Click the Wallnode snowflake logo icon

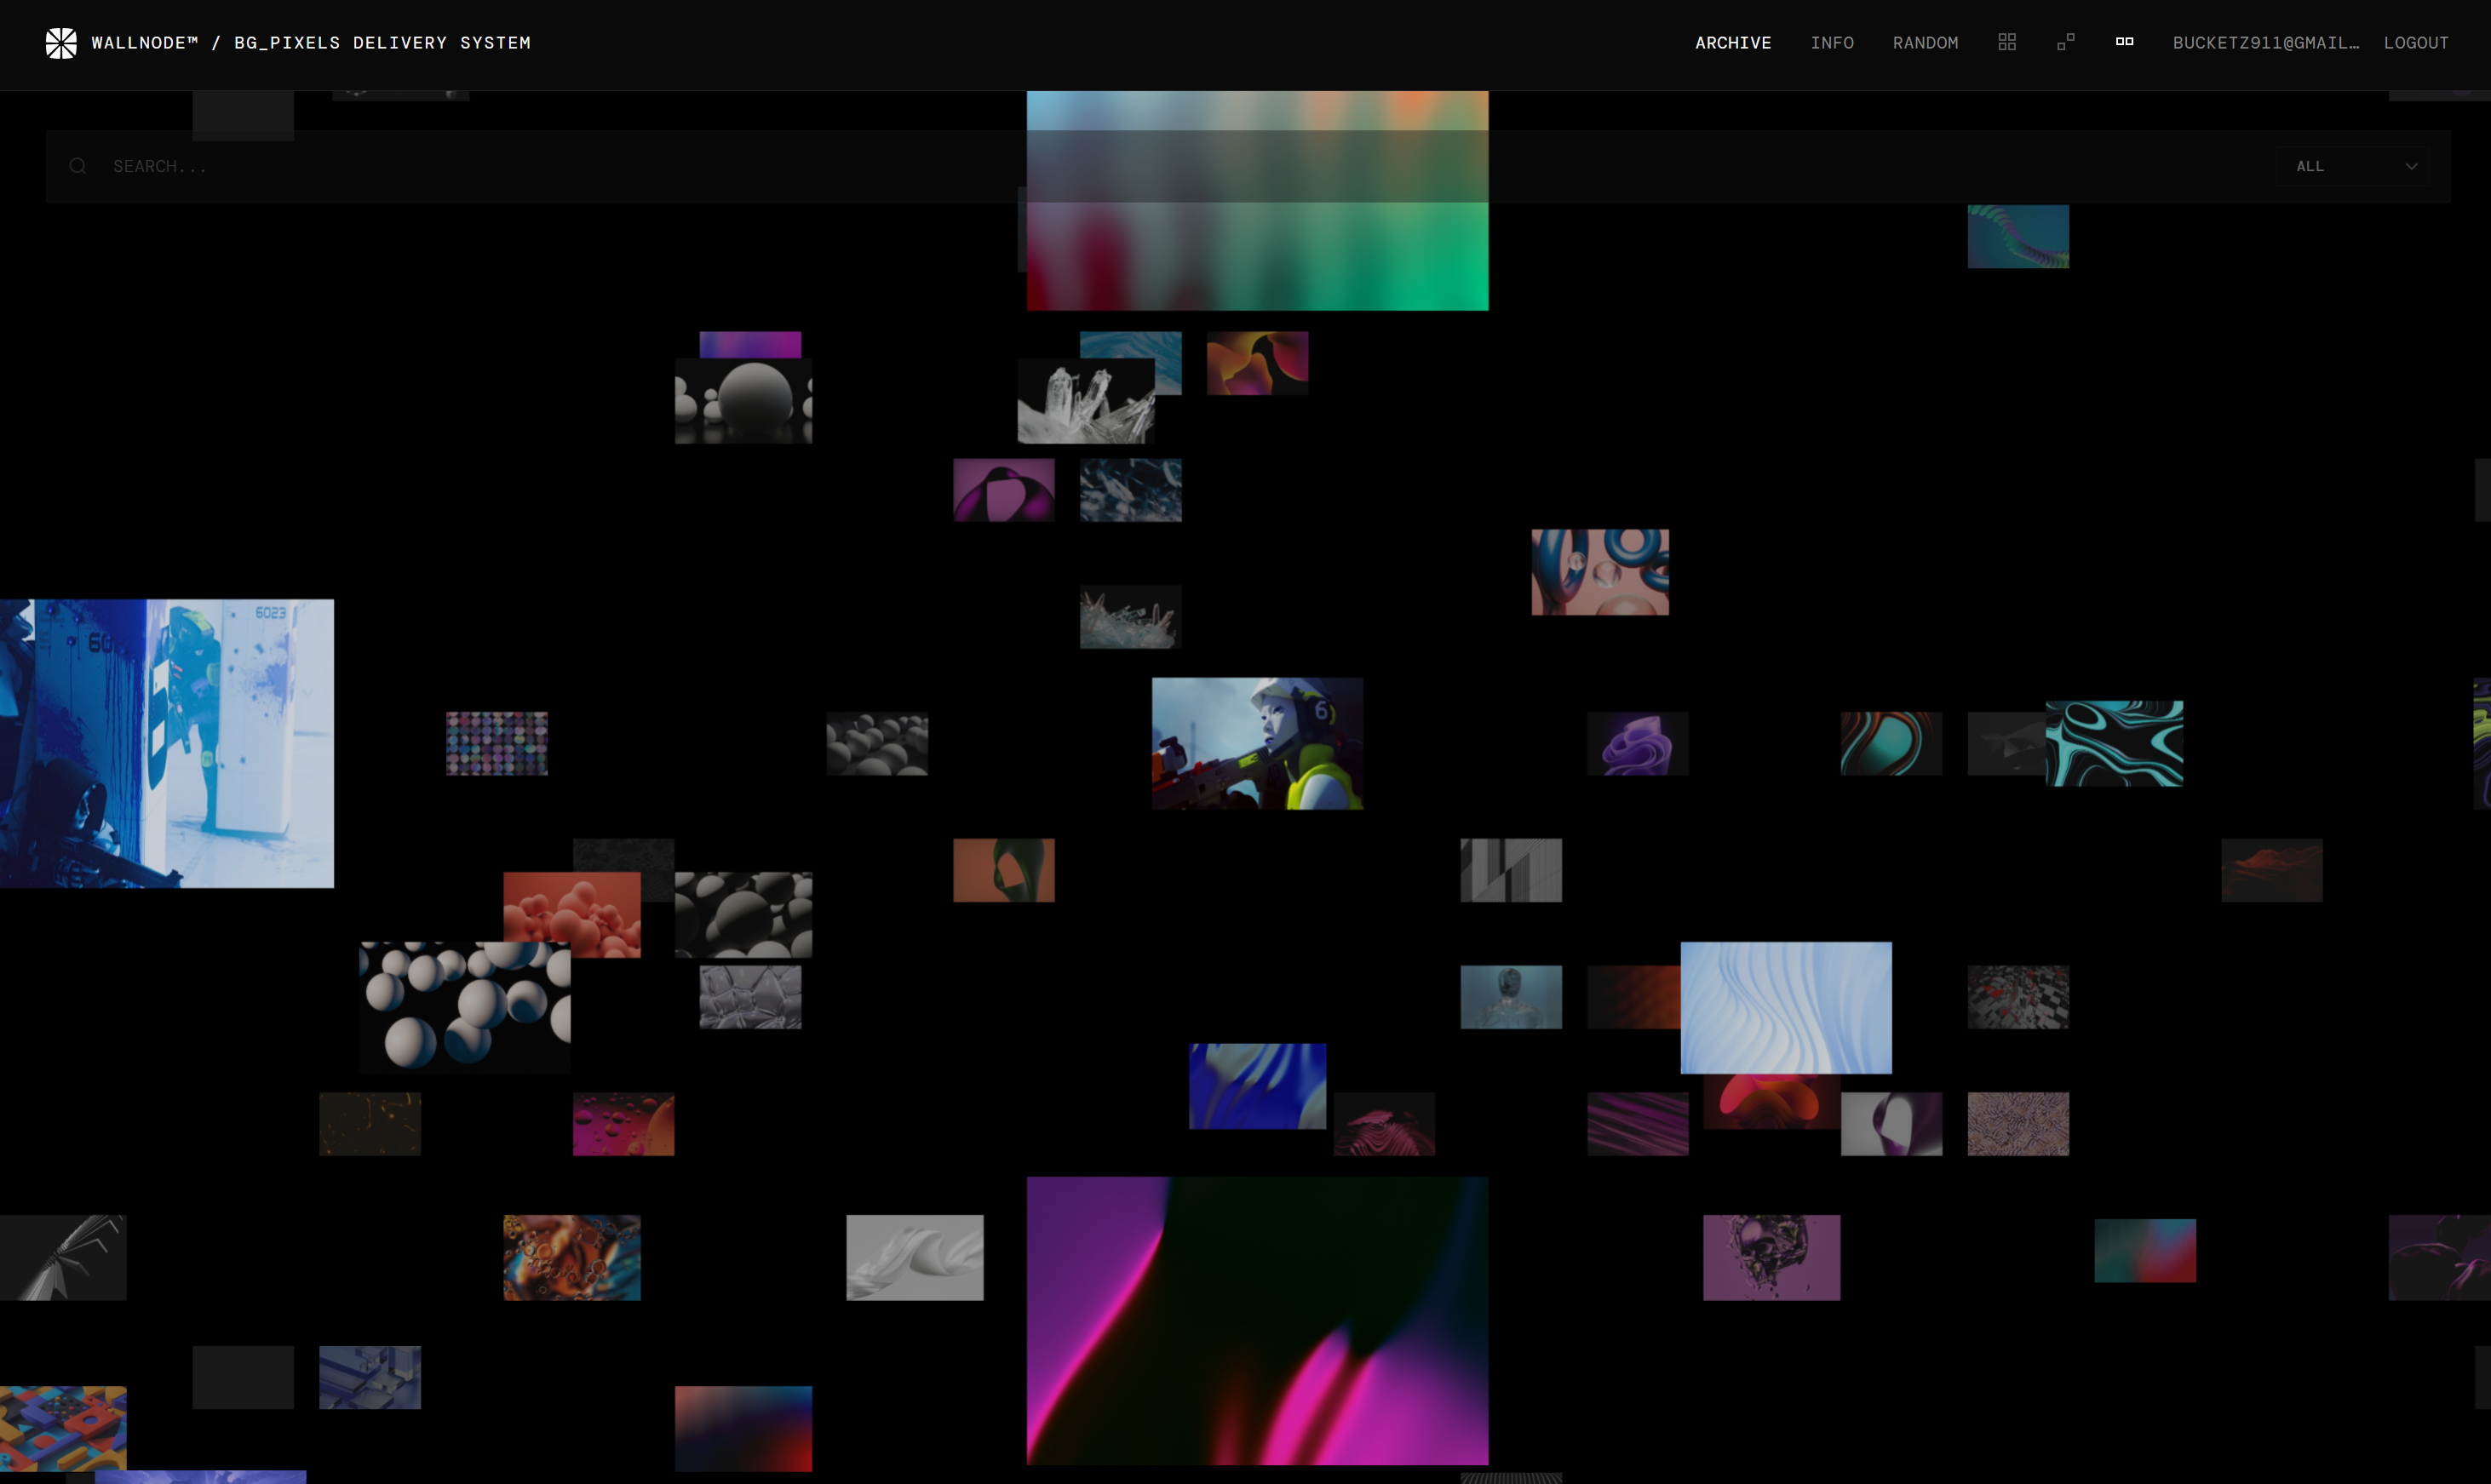coord(61,43)
